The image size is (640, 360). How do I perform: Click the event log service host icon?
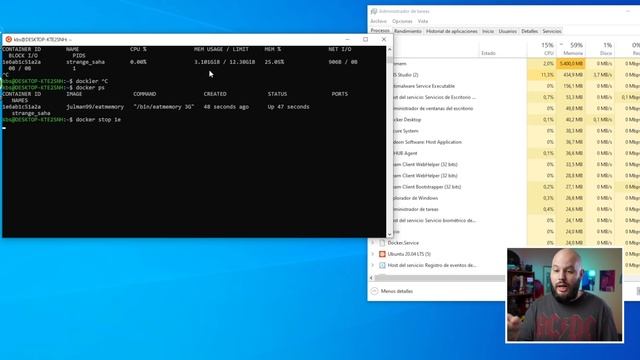coord(382,265)
